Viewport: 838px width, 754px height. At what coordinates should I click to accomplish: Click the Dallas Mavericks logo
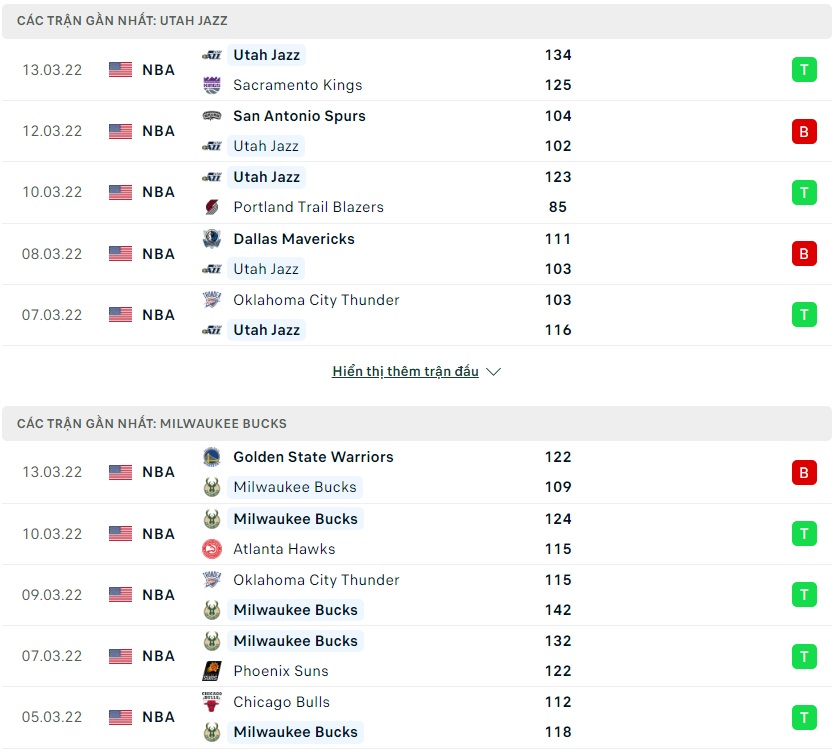(211, 239)
